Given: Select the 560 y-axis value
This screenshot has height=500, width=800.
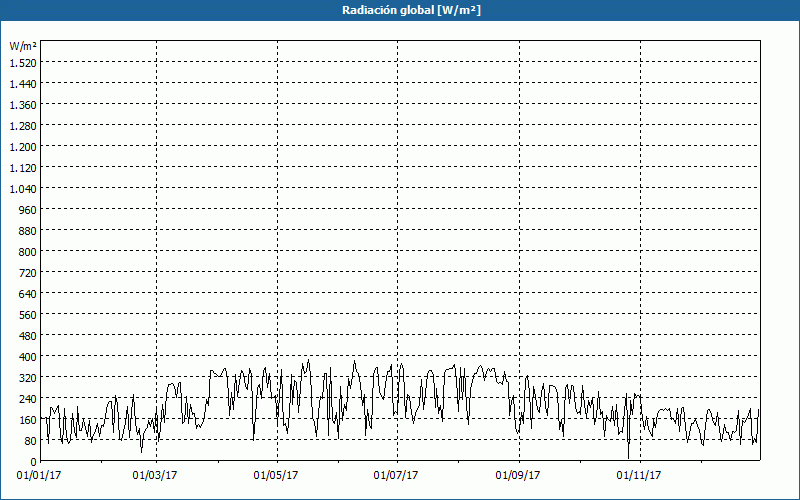Looking at the screenshot, I should (28, 315).
